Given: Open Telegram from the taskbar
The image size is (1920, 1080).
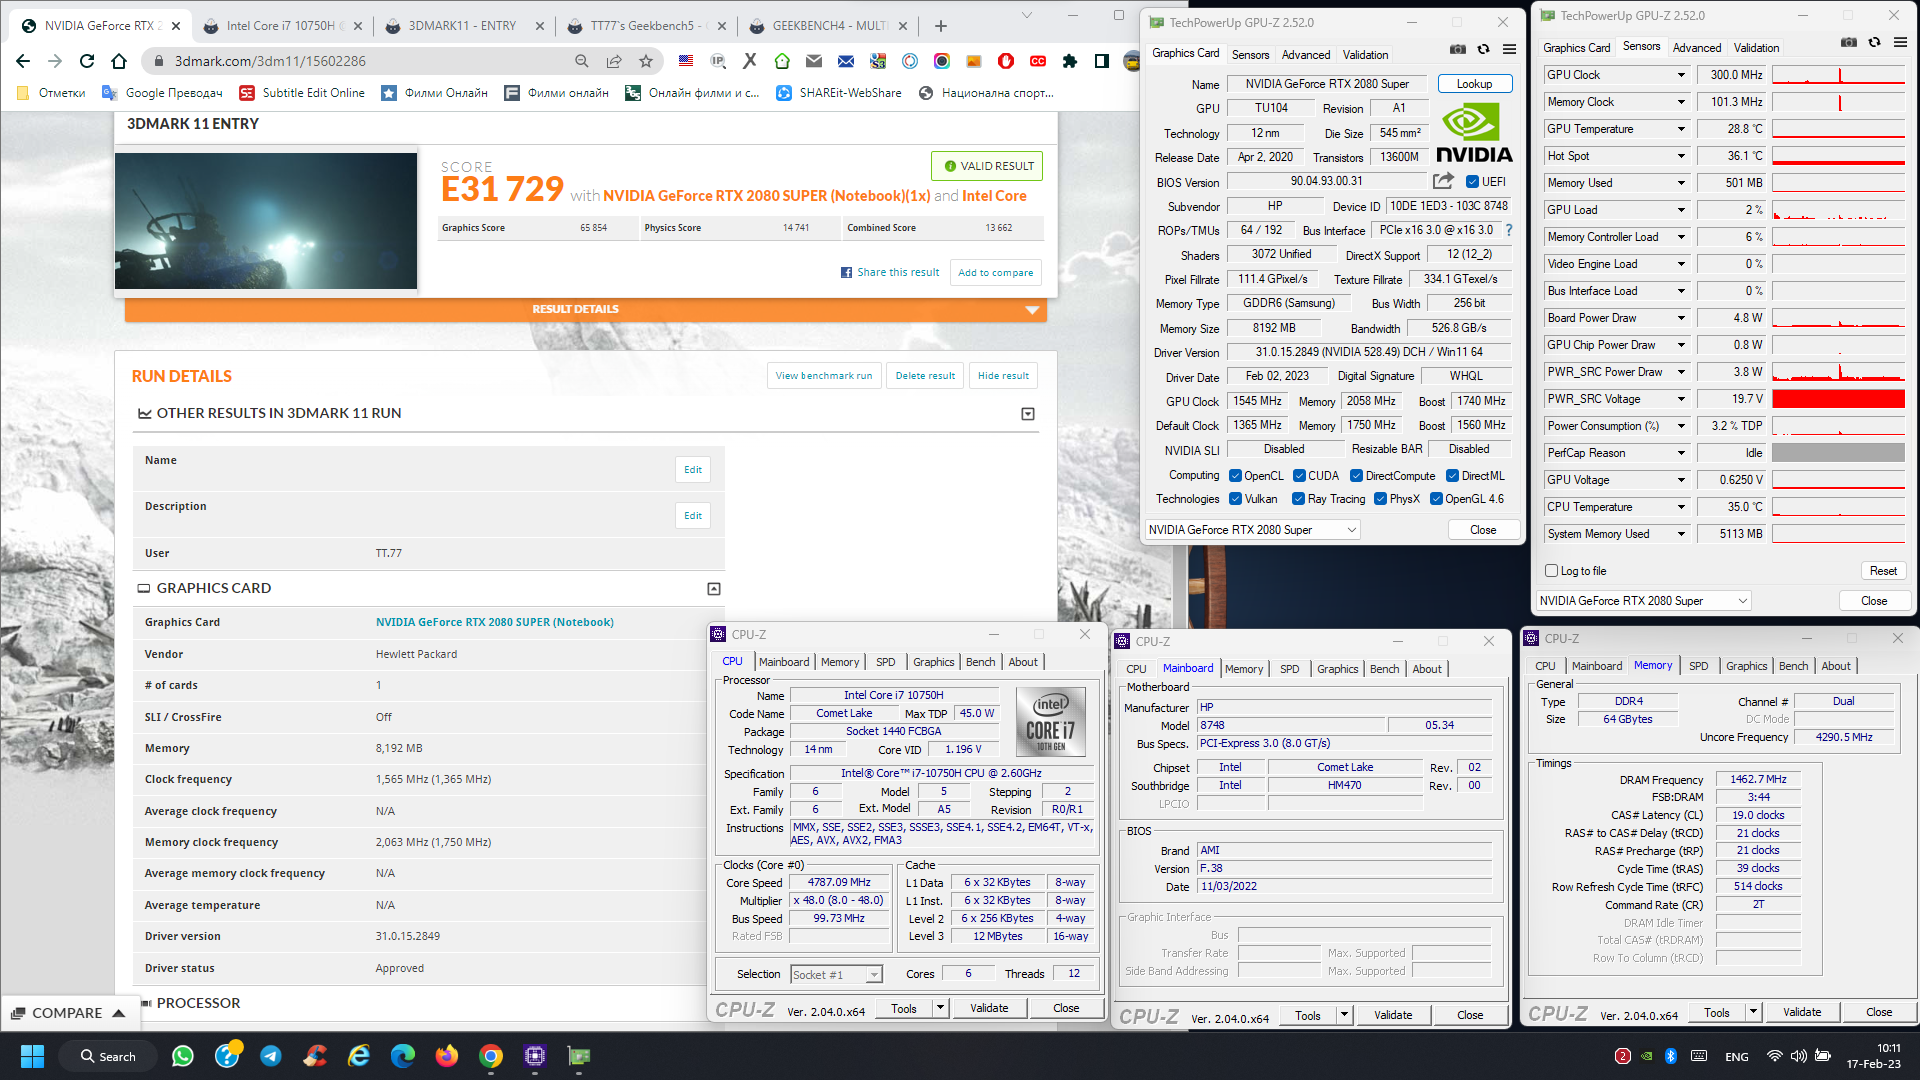Looking at the screenshot, I should click(271, 1056).
